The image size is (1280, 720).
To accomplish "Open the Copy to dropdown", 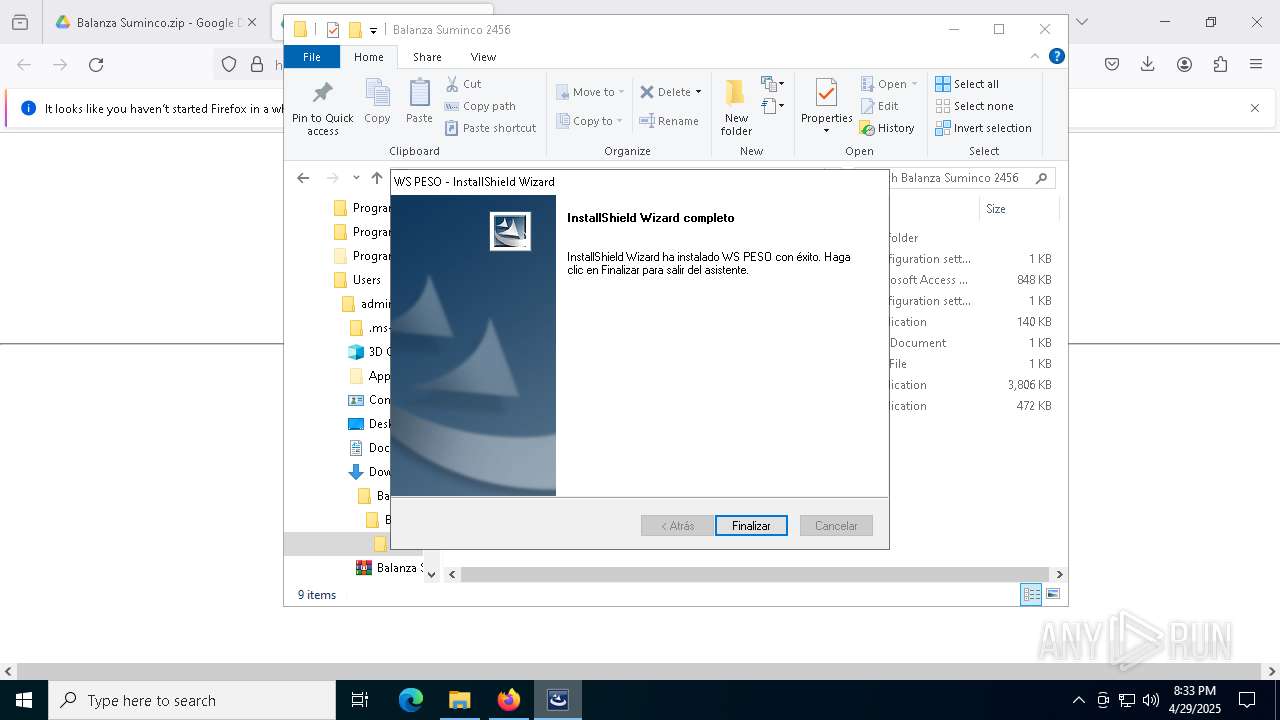I will pyautogui.click(x=589, y=121).
